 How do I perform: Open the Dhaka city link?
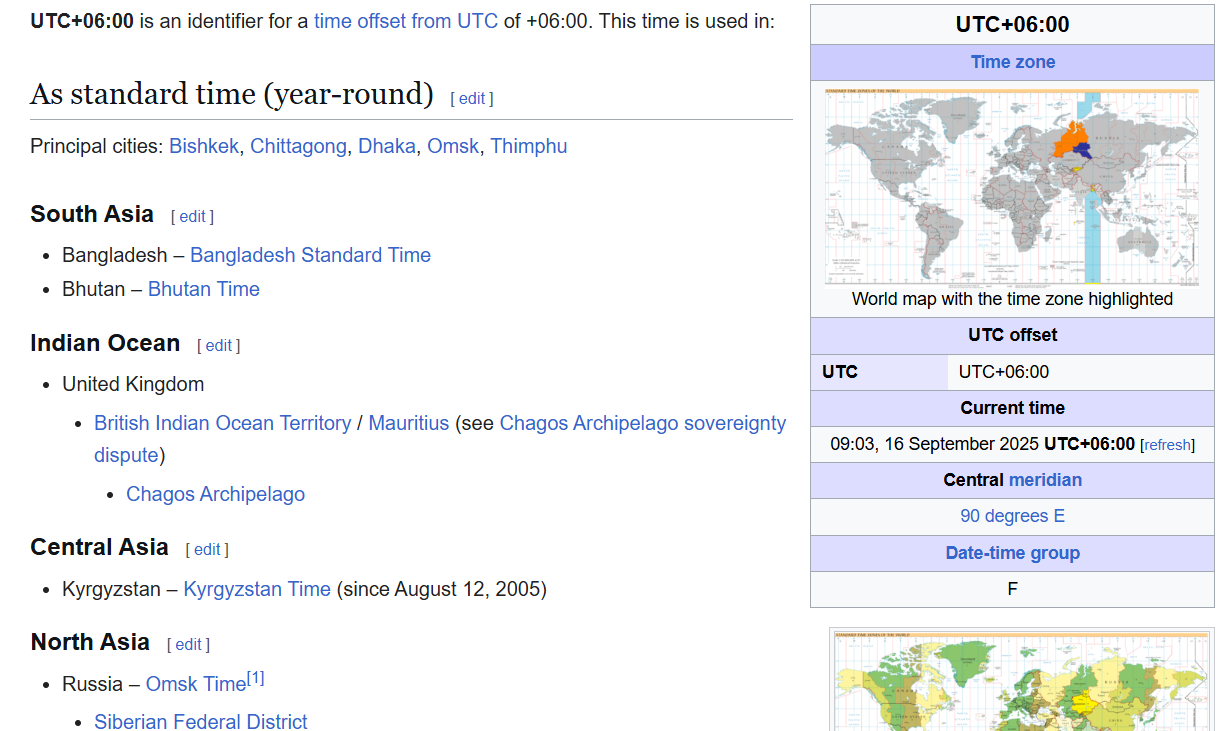pyautogui.click(x=387, y=146)
